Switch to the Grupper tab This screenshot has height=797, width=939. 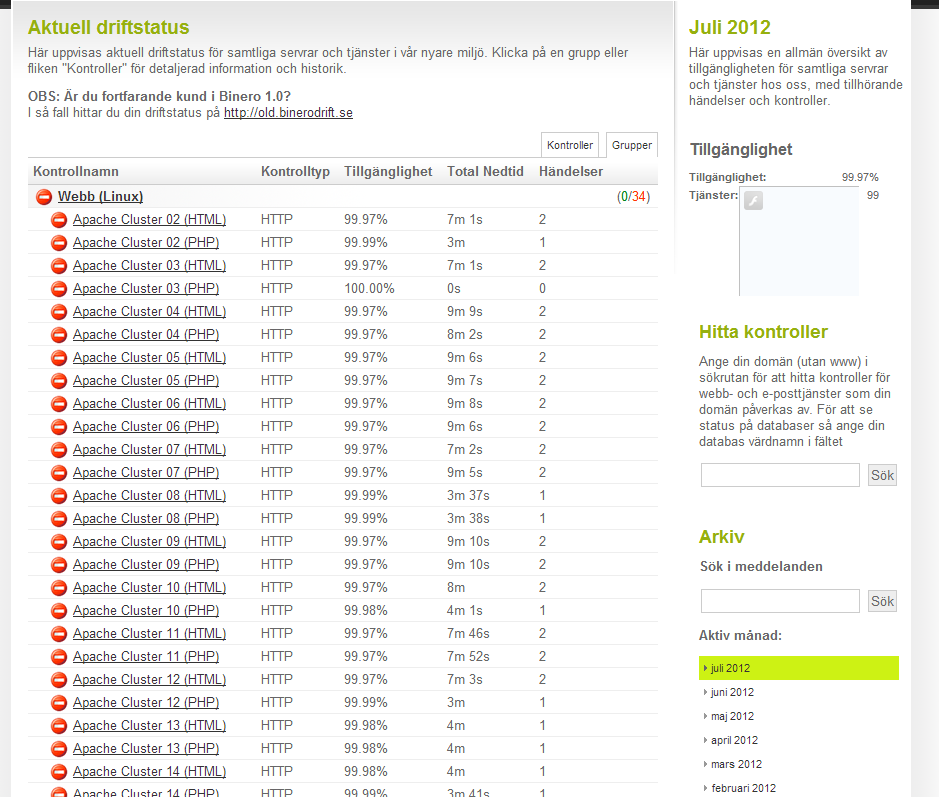632,145
